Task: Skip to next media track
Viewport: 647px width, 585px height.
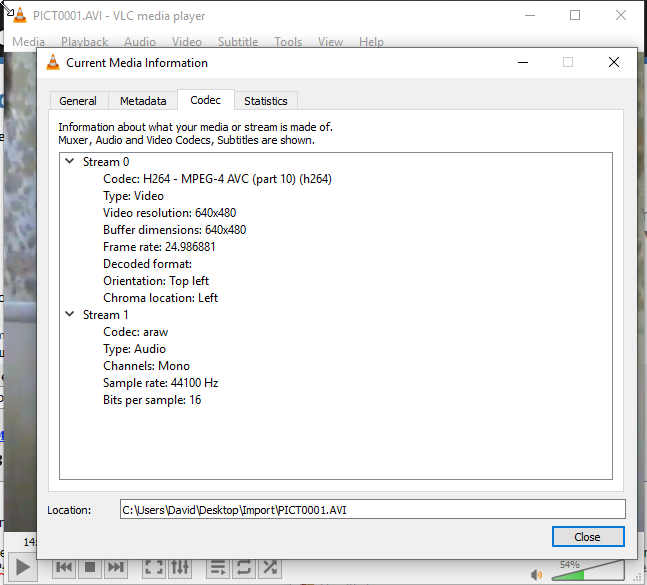Action: (x=116, y=568)
